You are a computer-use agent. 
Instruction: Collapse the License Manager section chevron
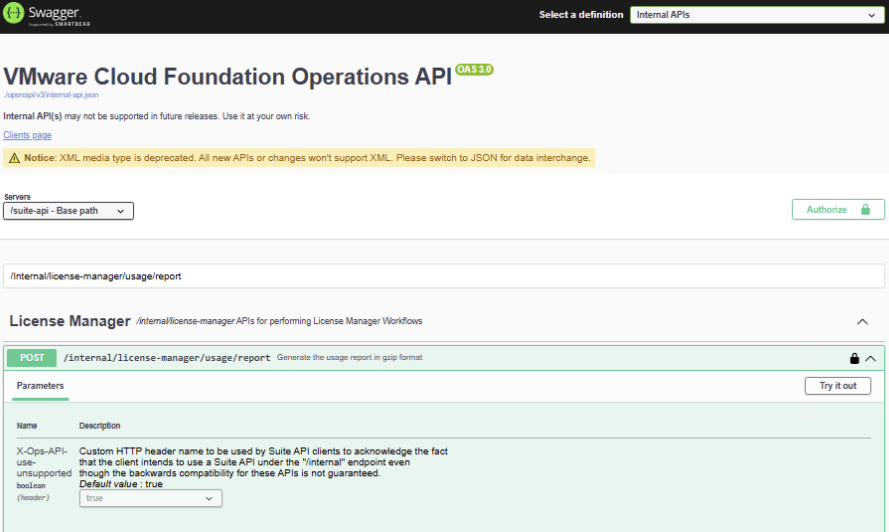862,322
